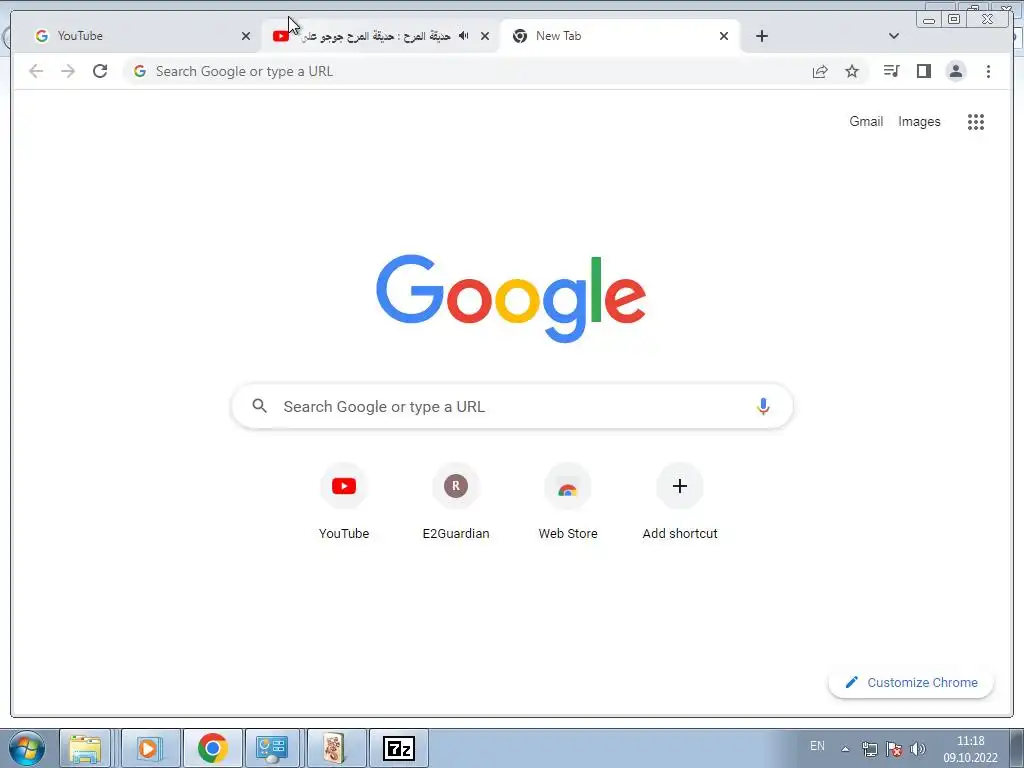Click the EN language indicator
This screenshot has height=768, width=1024.
point(817,746)
